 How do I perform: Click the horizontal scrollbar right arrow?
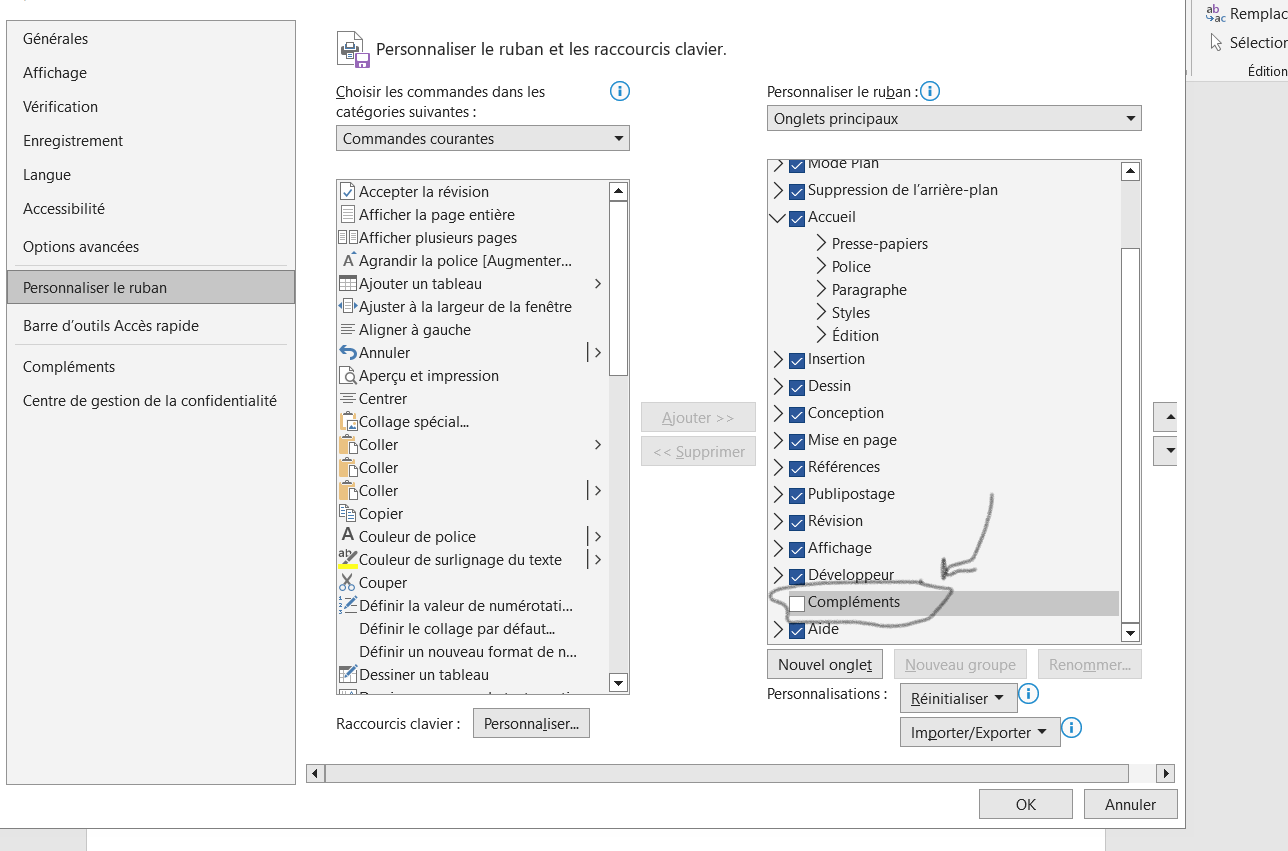pyautogui.click(x=1165, y=773)
